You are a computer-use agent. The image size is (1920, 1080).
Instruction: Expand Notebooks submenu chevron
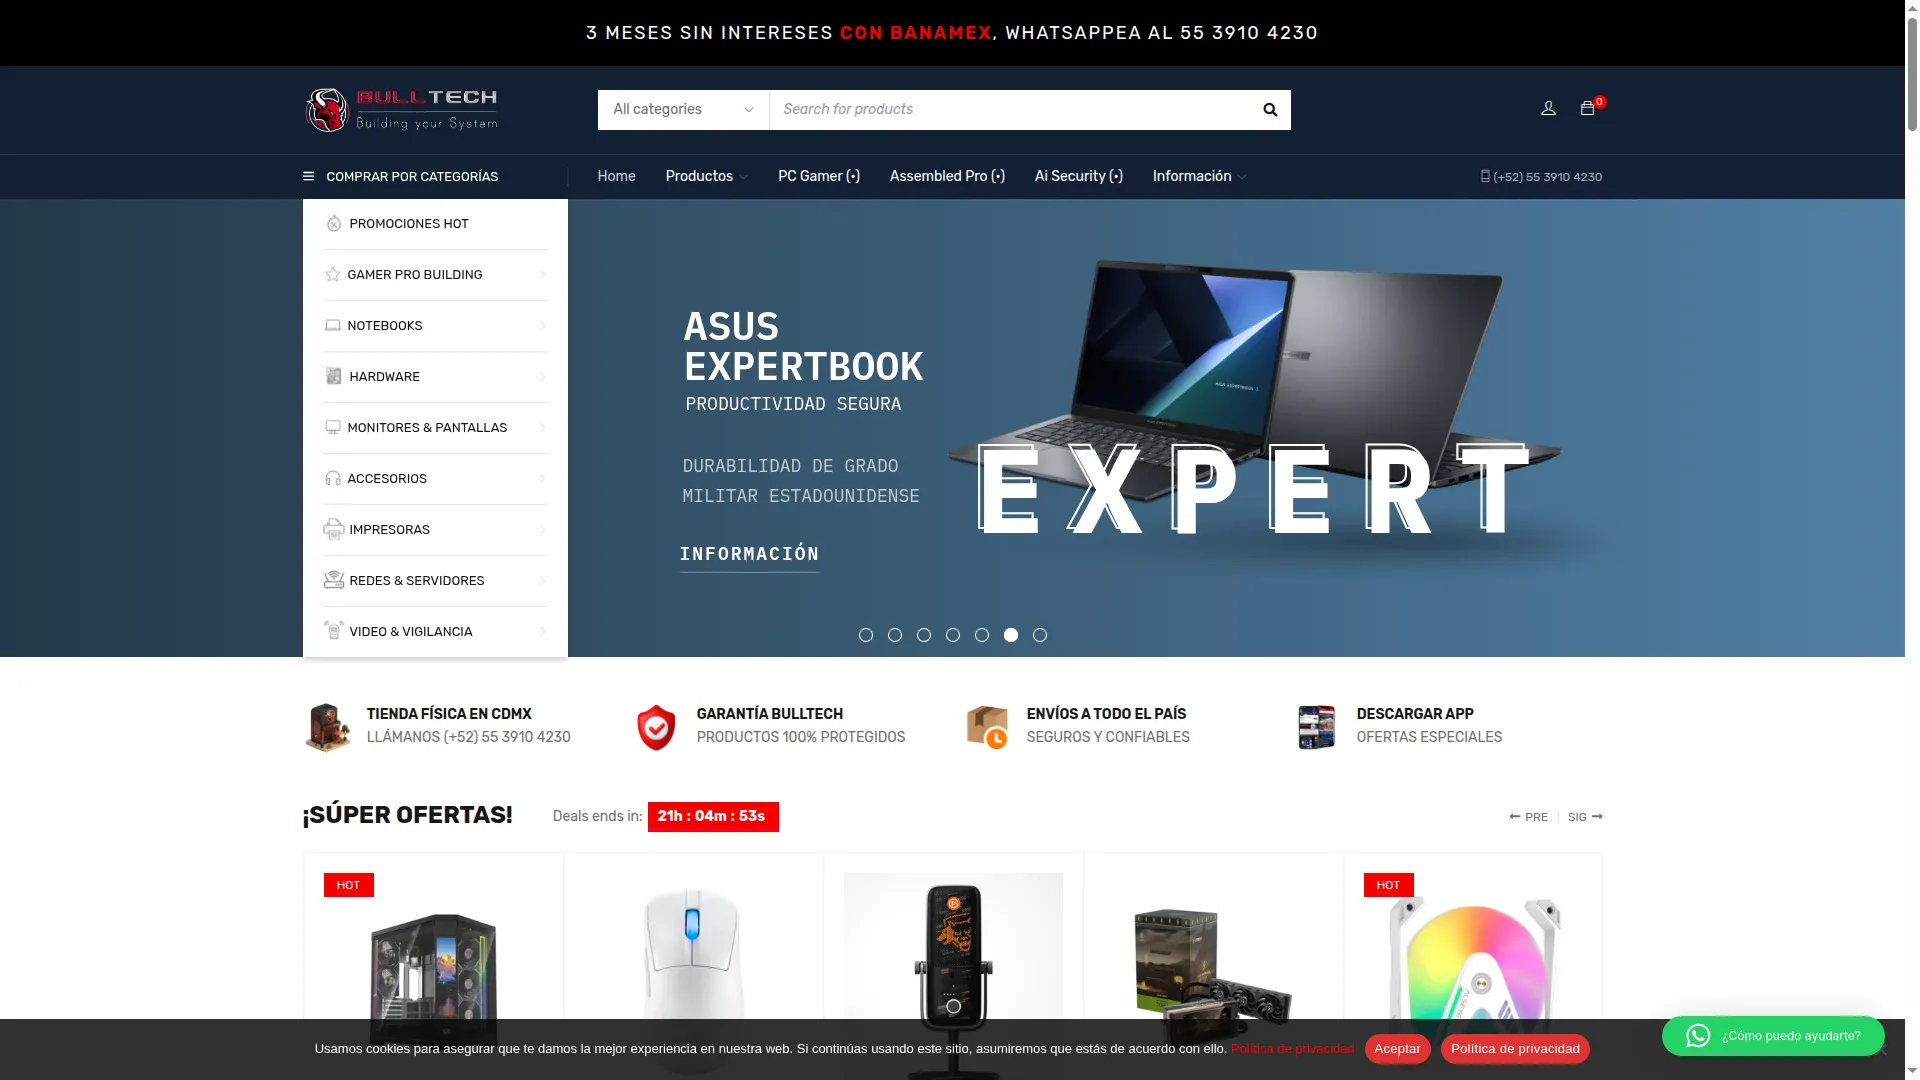[x=542, y=326]
